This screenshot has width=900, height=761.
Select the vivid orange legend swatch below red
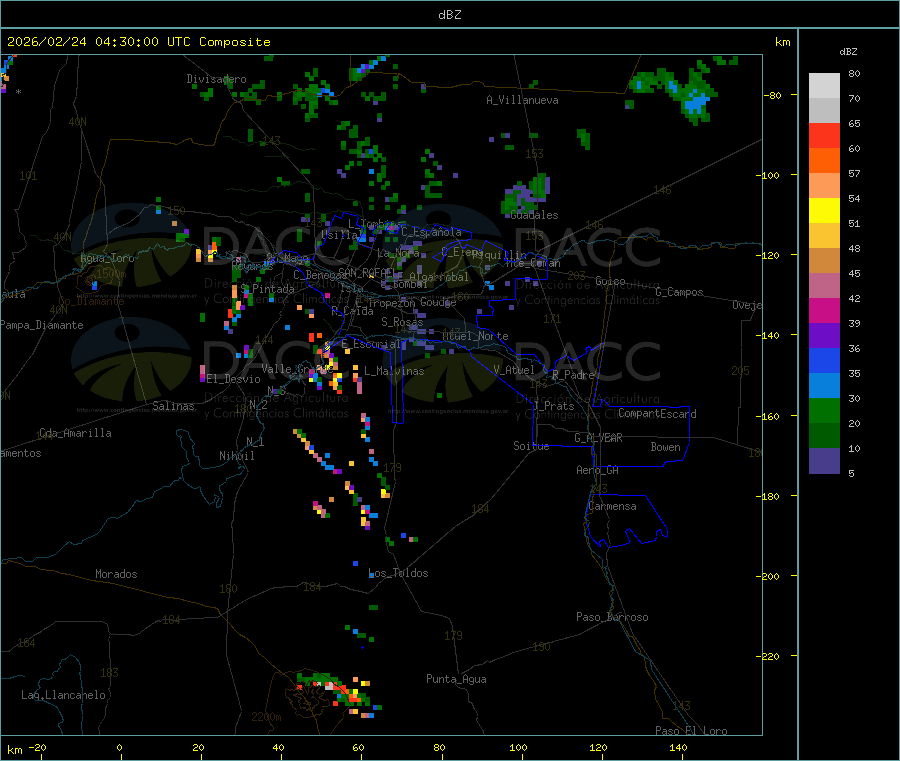pyautogui.click(x=824, y=161)
